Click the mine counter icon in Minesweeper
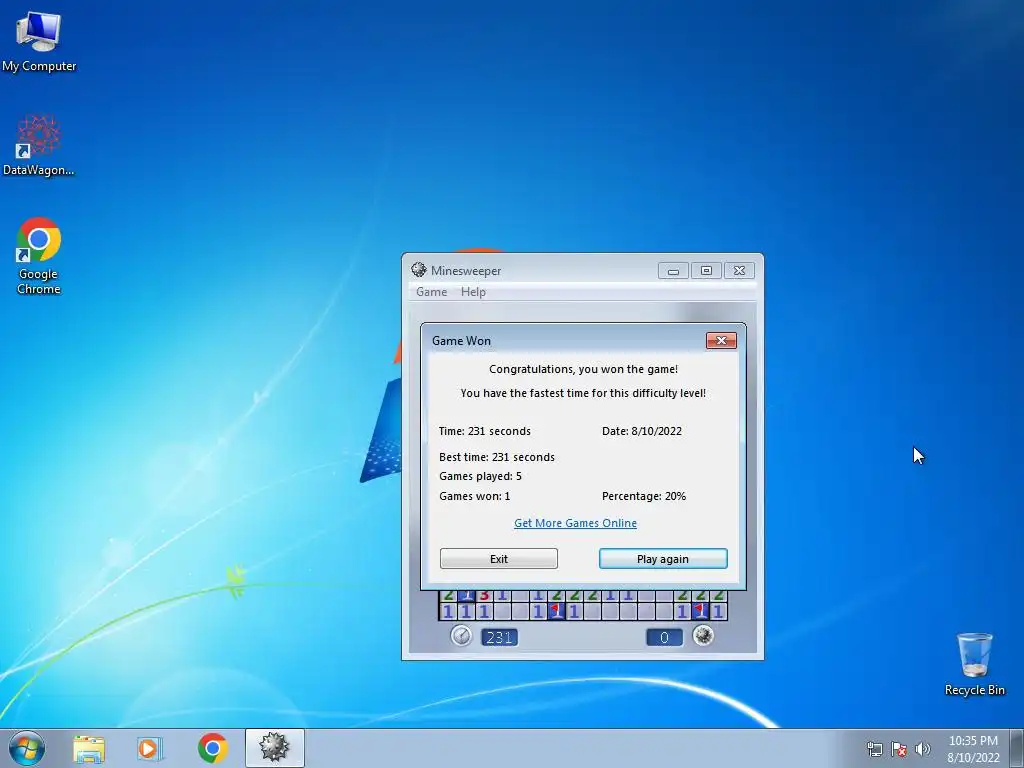Viewport: 1024px width, 768px height. click(703, 635)
